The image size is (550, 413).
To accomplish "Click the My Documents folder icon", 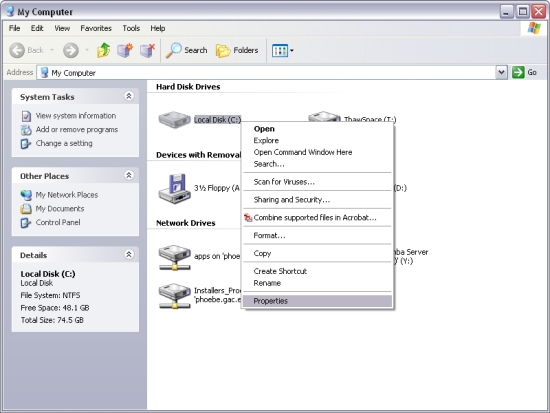I will pos(26,209).
